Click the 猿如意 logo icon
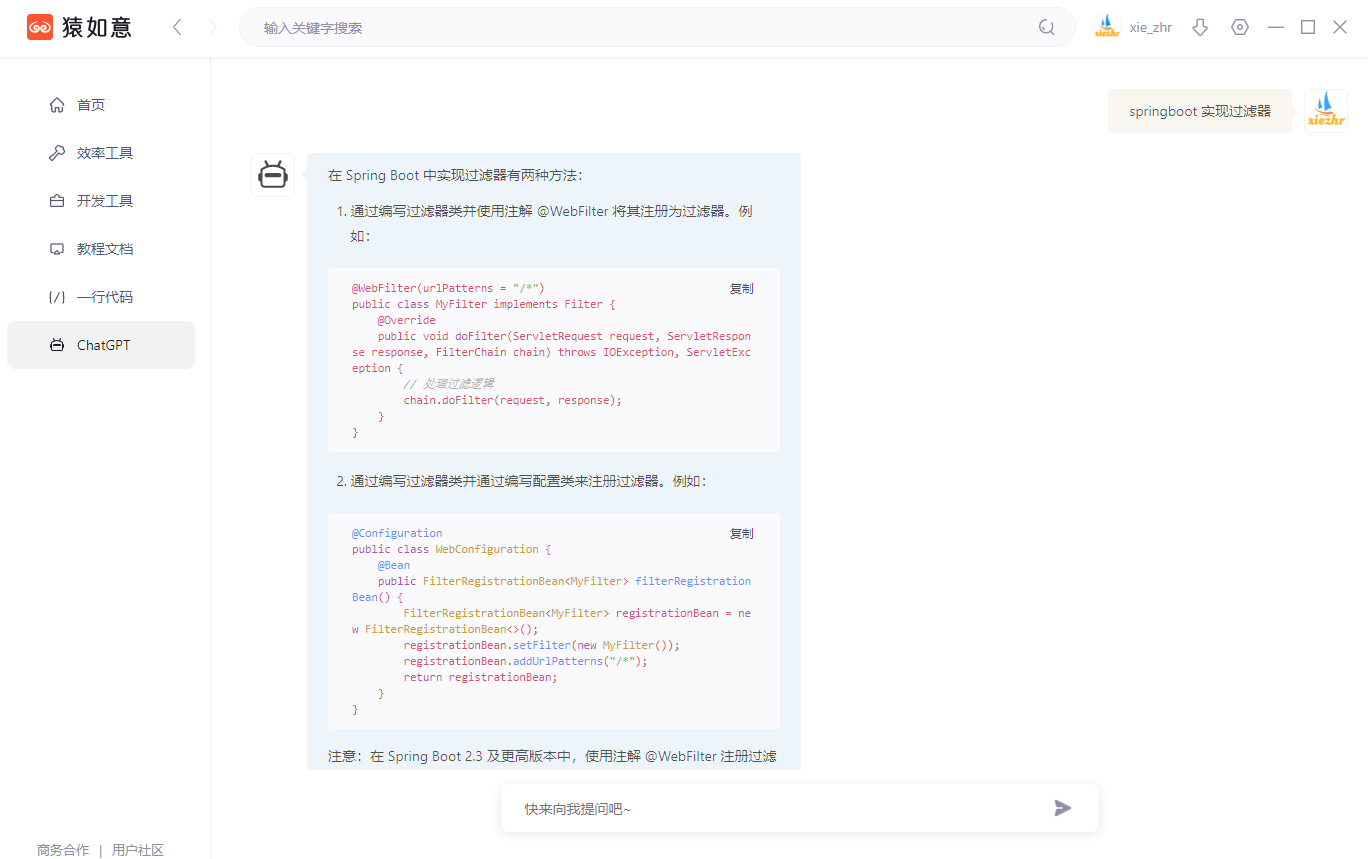Image resolution: width=1368 pixels, height=859 pixels. 40,28
